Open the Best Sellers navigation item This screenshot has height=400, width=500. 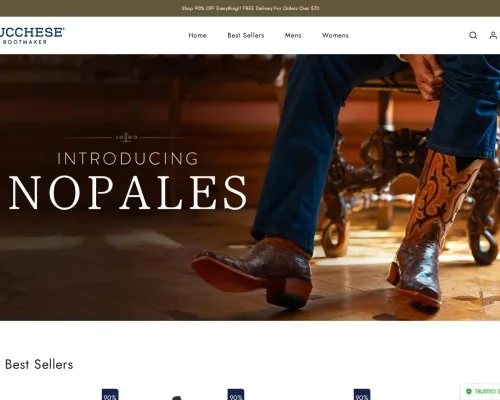(246, 35)
